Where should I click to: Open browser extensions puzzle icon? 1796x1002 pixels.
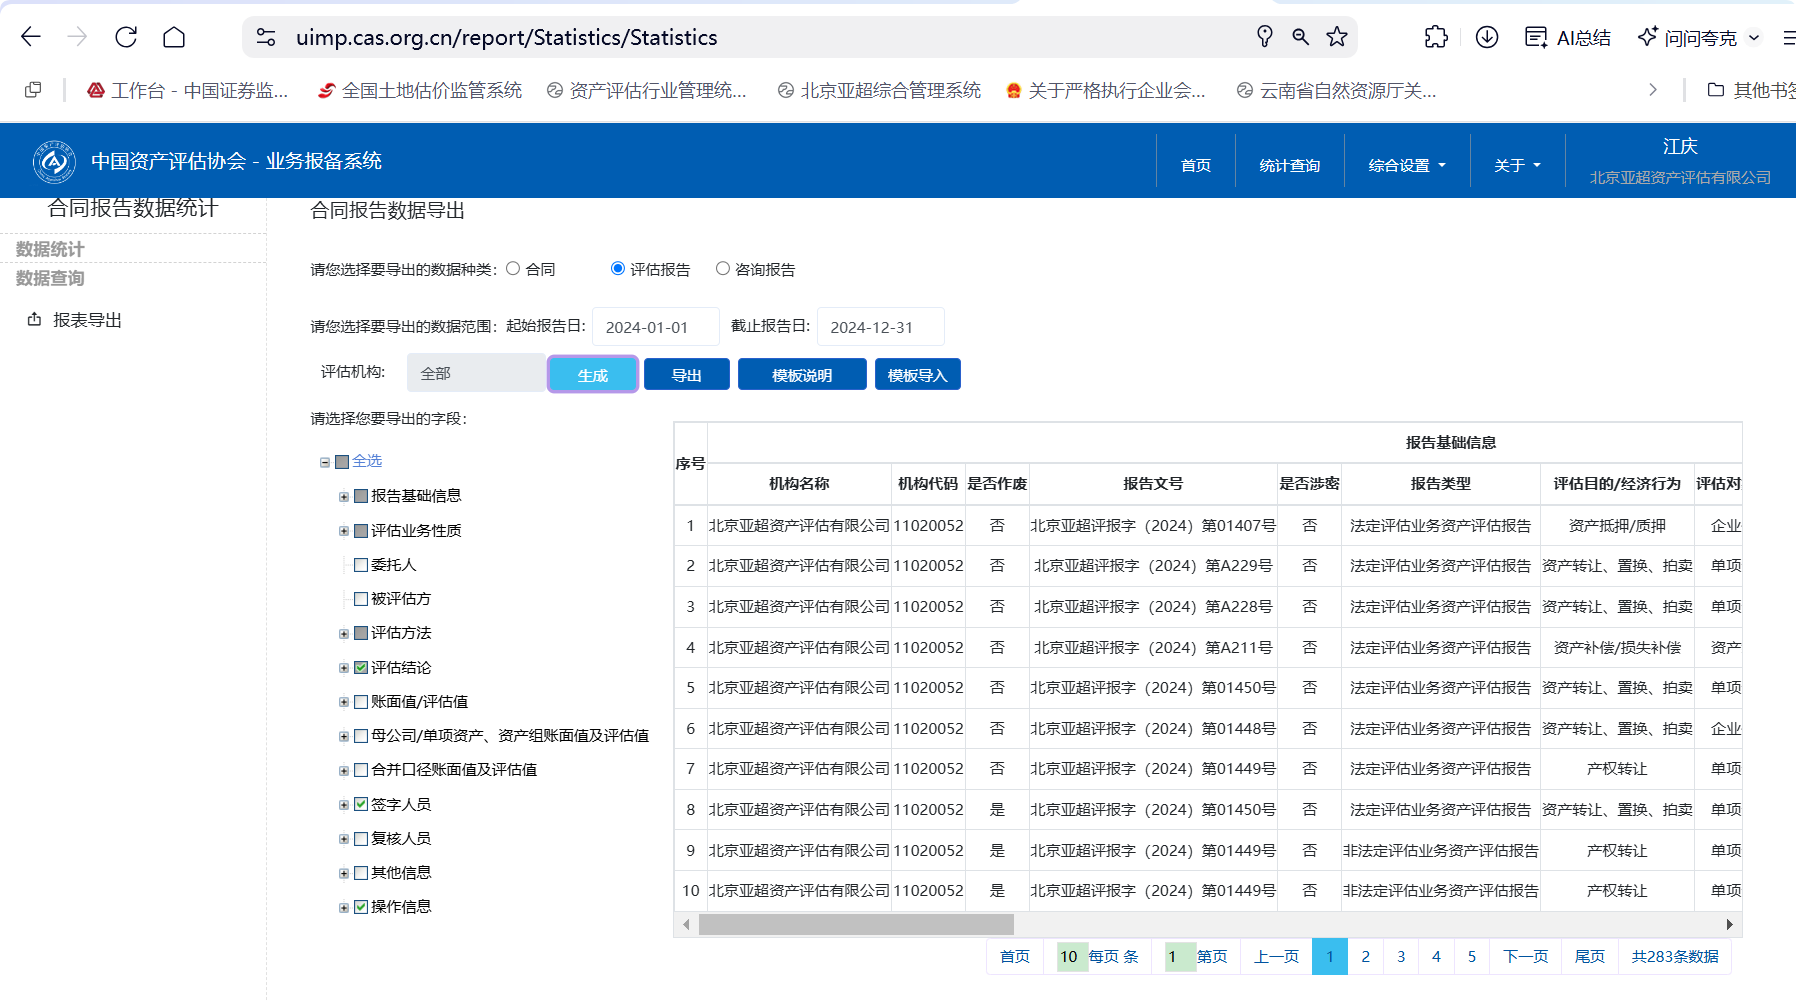click(x=1436, y=37)
